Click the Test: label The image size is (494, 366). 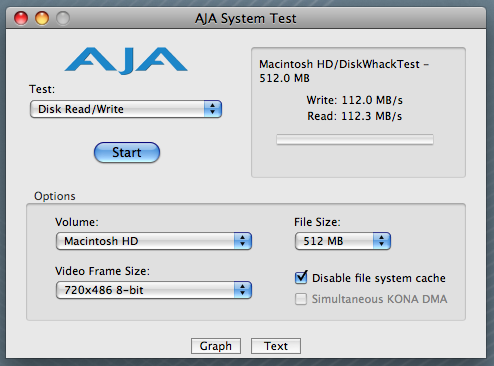point(42,89)
